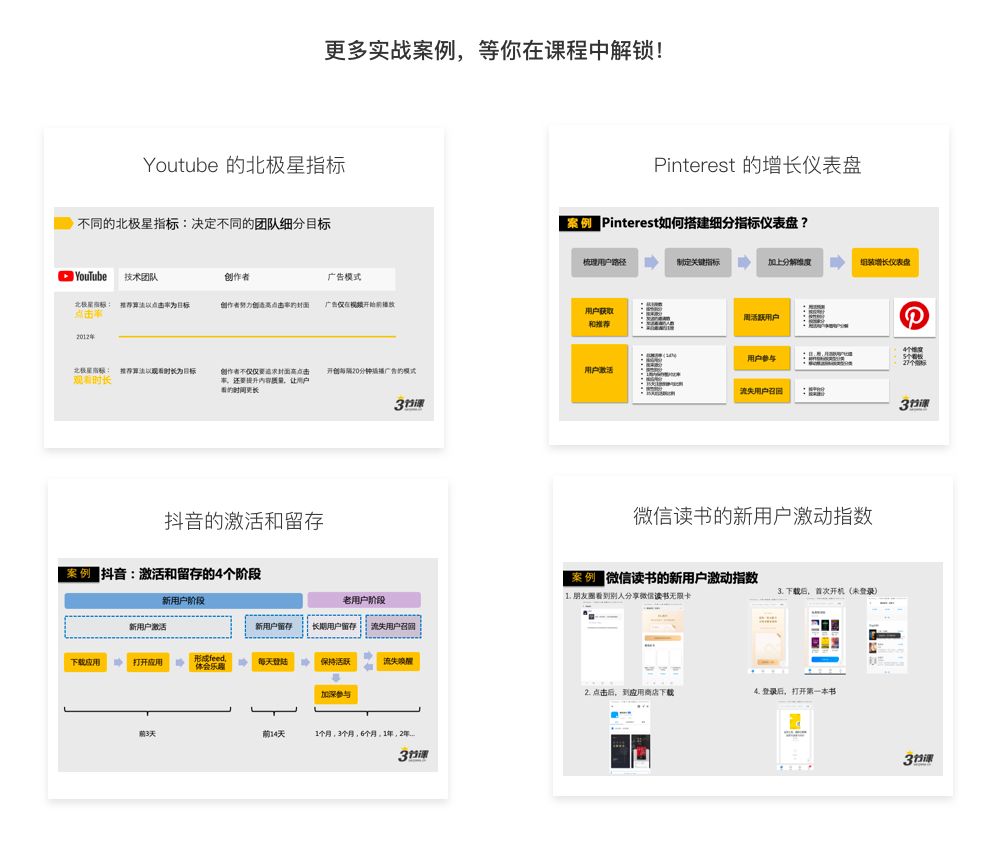The image size is (1000, 841).
Task: Click the purple 老用户阶段 bar
Action: [364, 600]
